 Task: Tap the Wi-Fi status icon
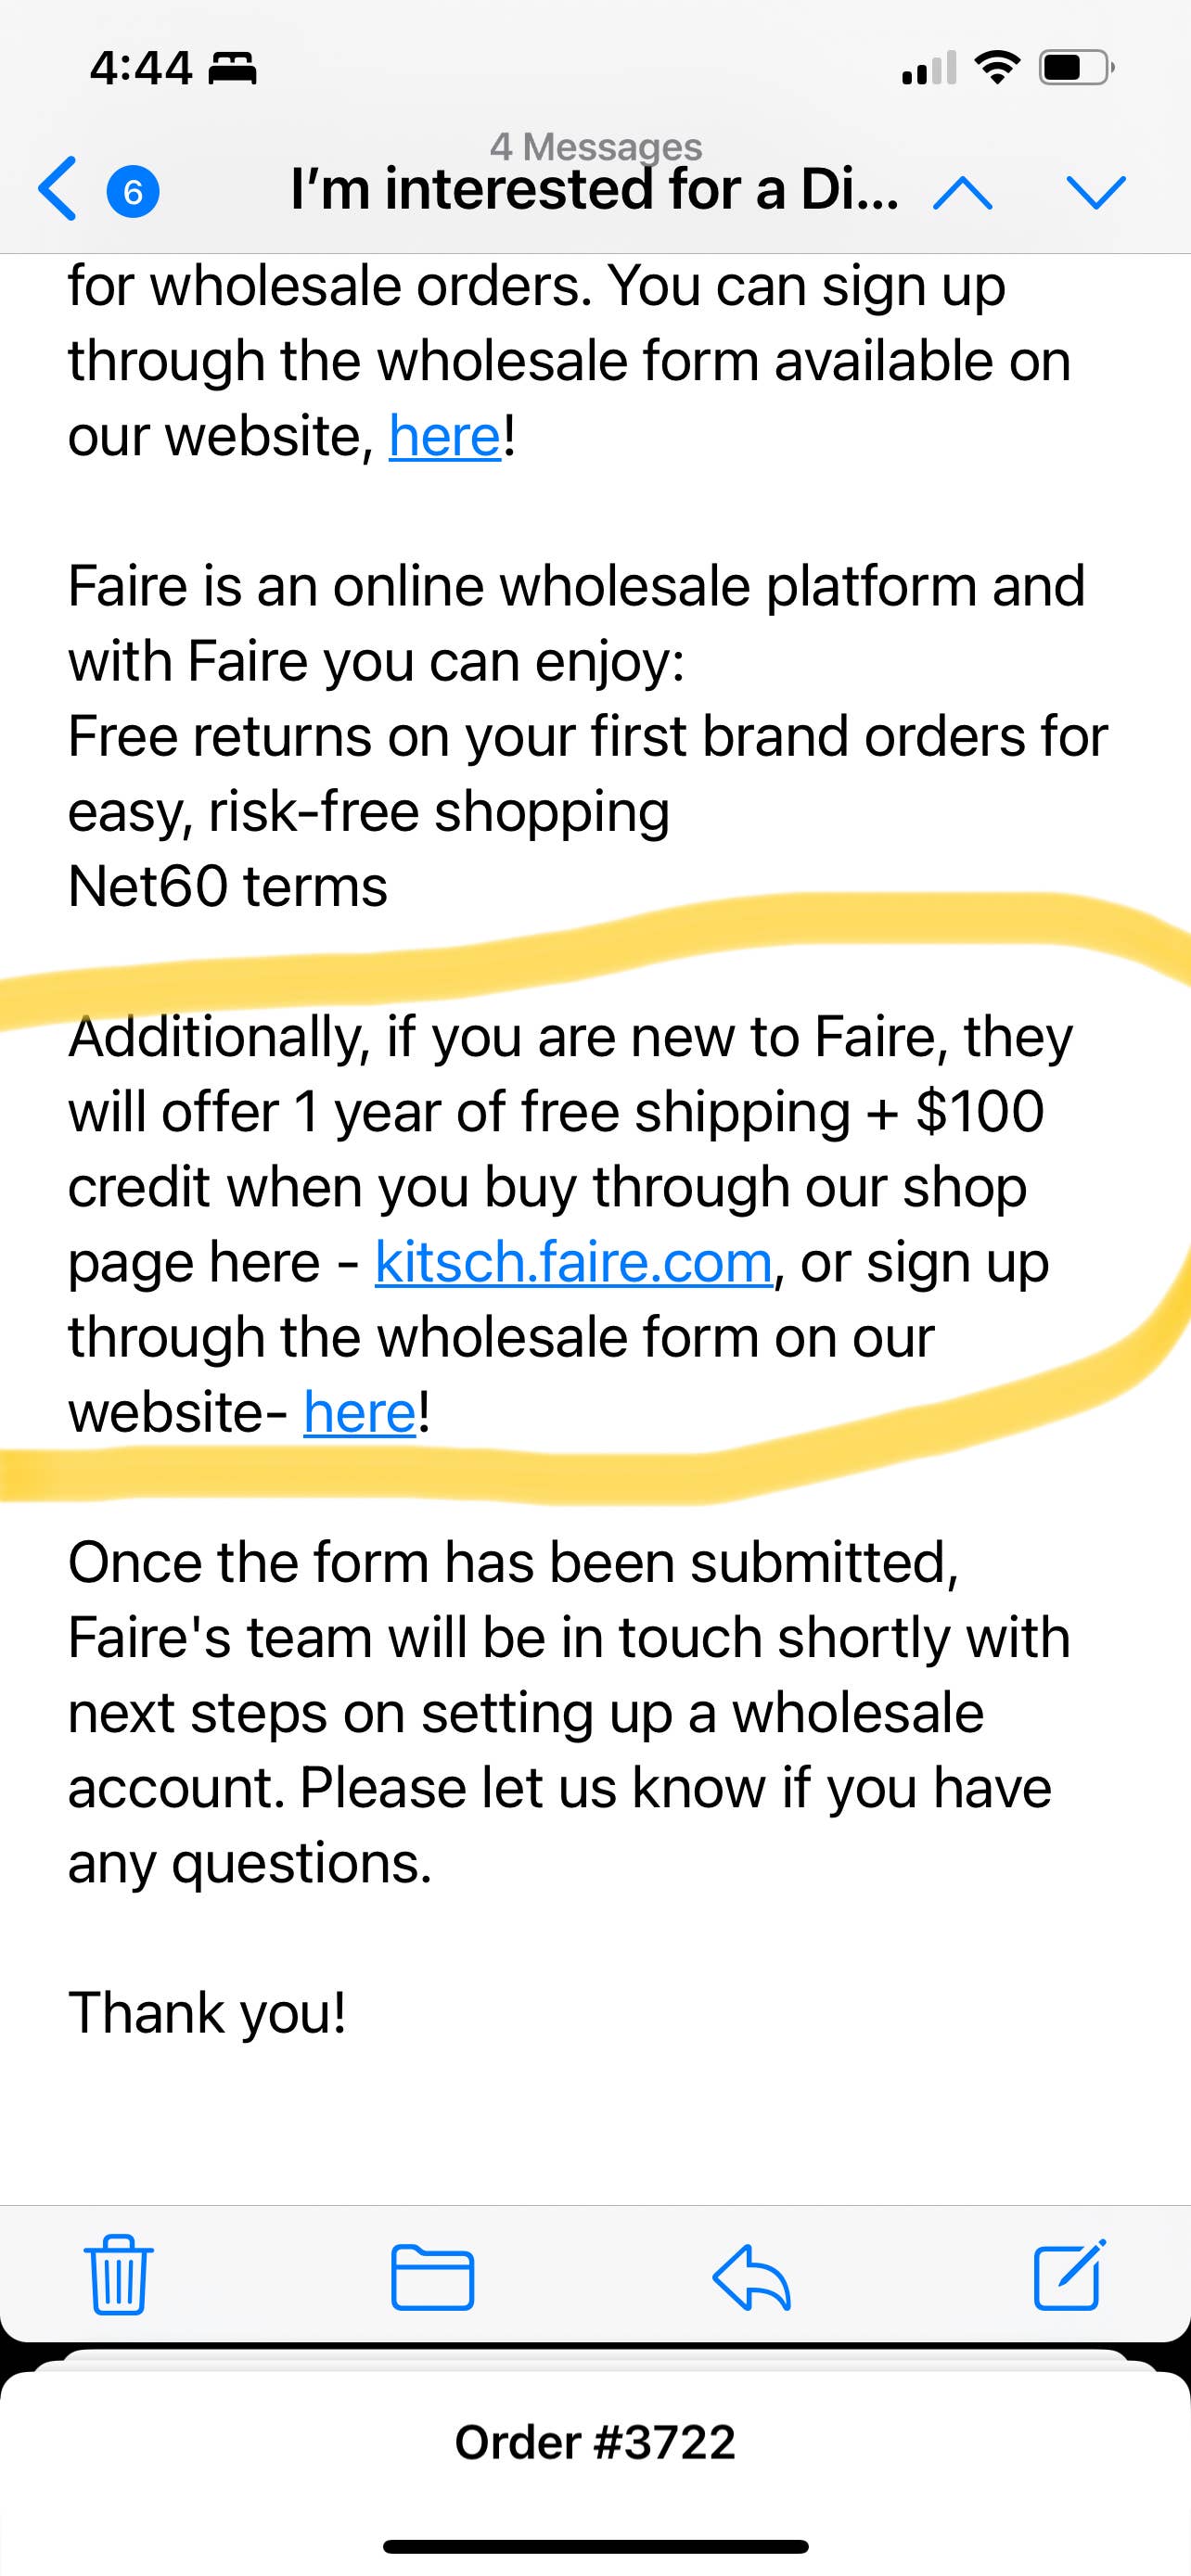(997, 68)
